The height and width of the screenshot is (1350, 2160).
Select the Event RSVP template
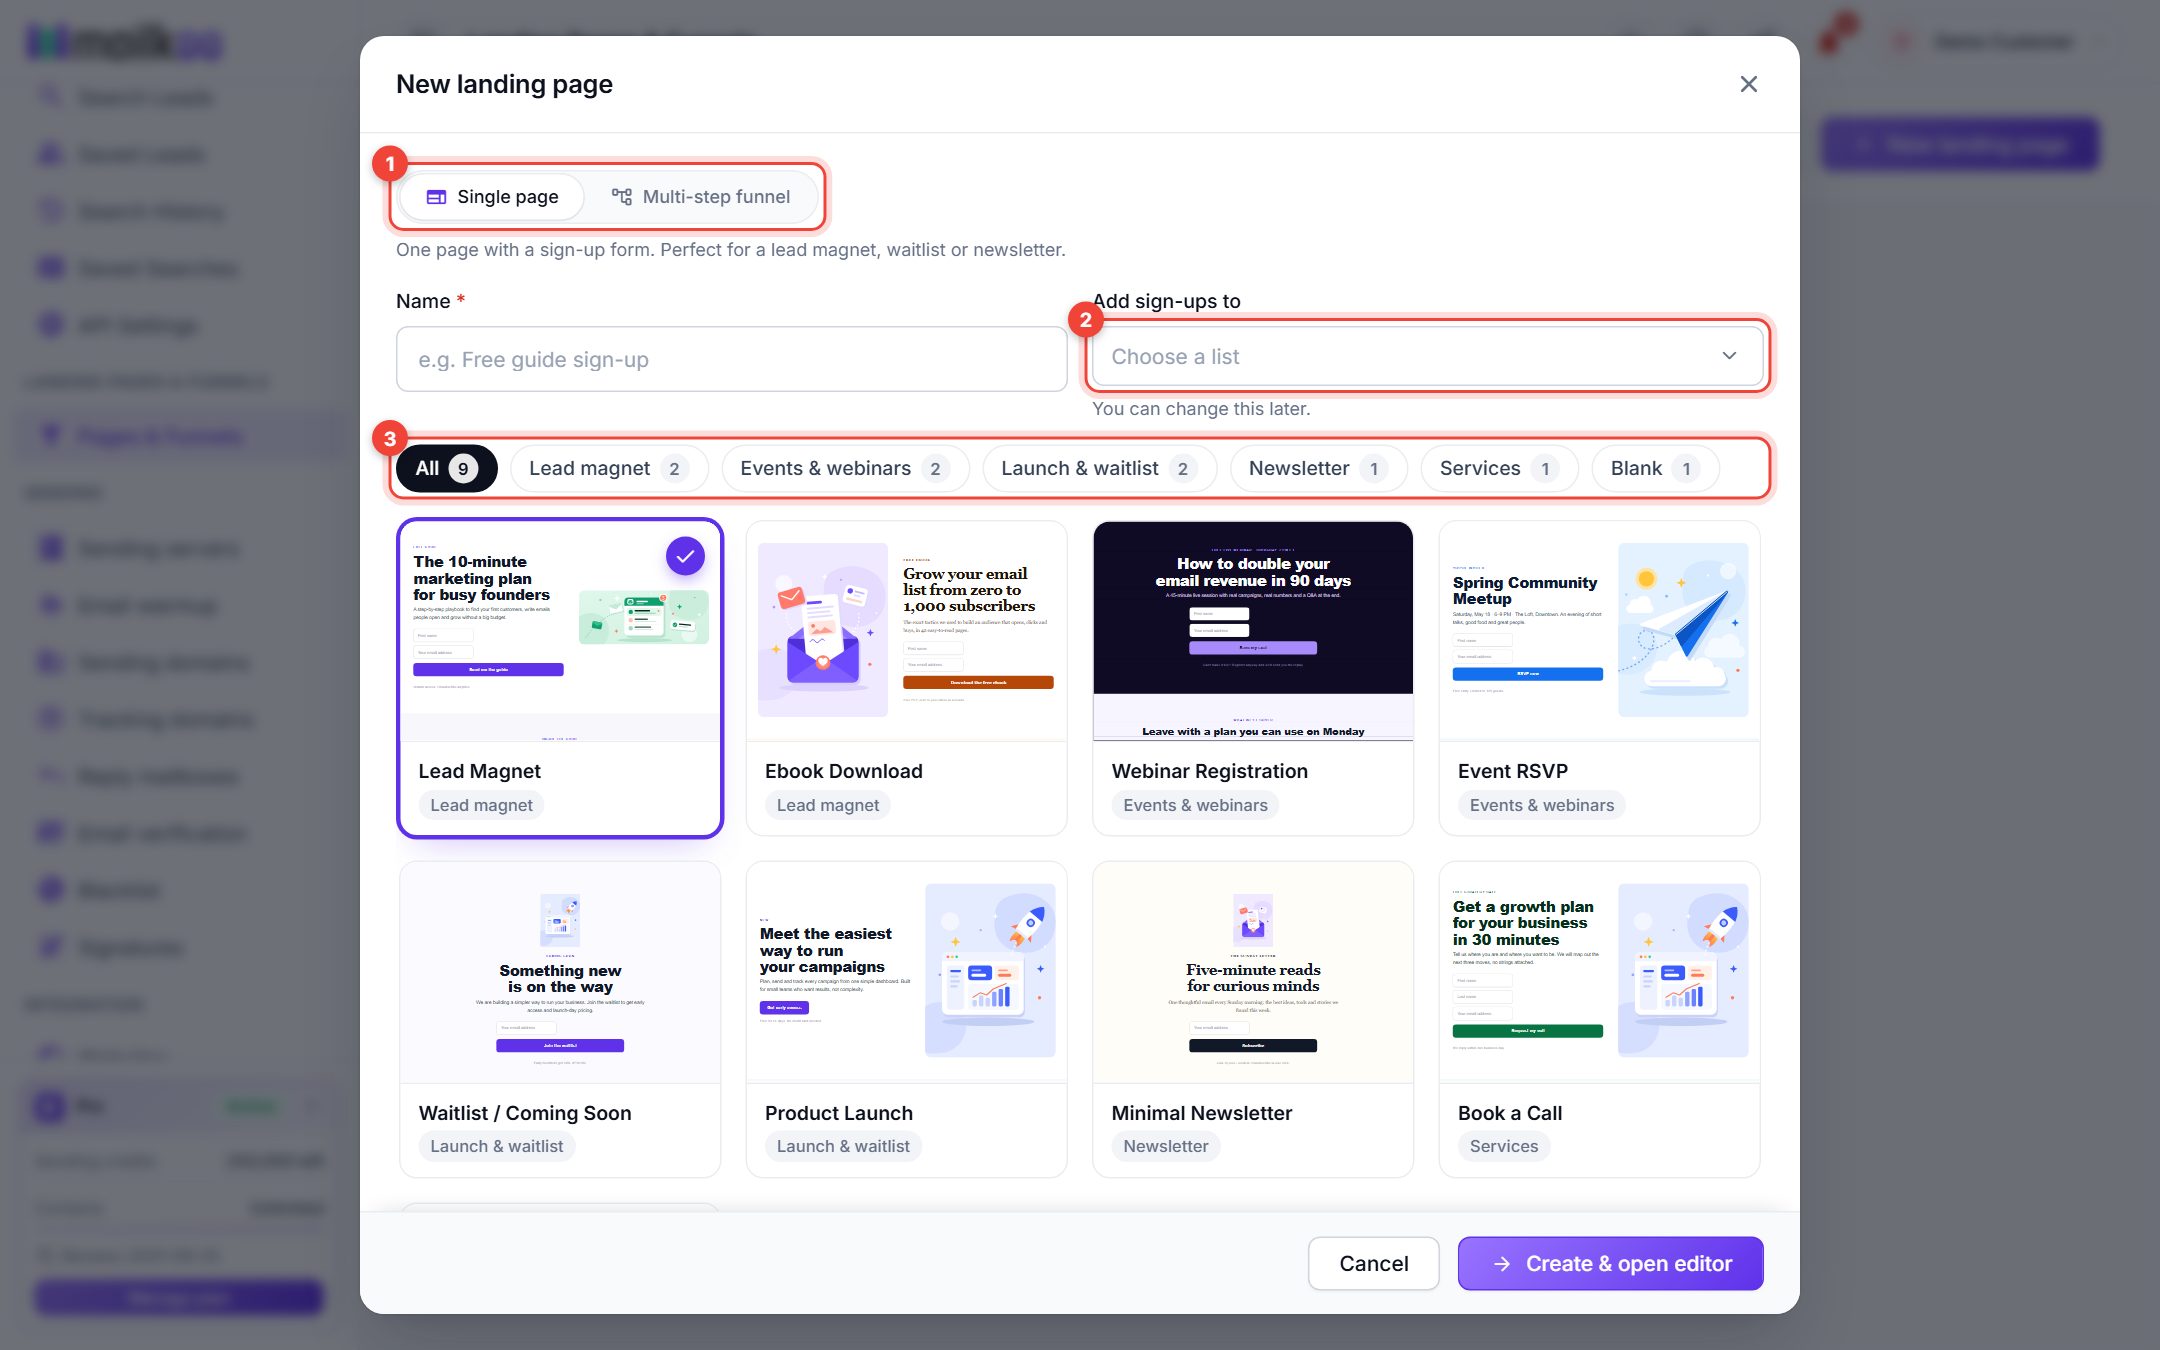tap(1599, 678)
